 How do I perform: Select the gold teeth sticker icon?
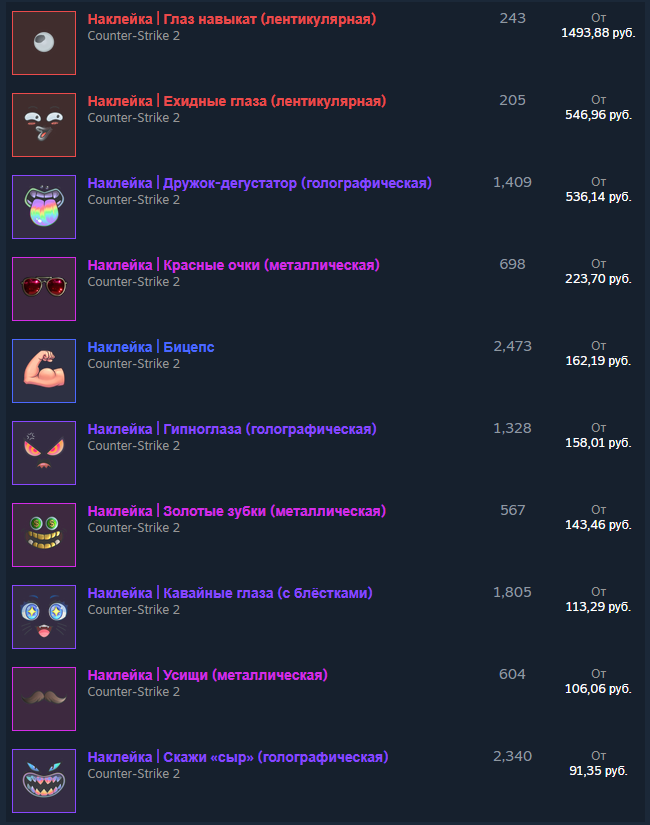click(x=44, y=535)
